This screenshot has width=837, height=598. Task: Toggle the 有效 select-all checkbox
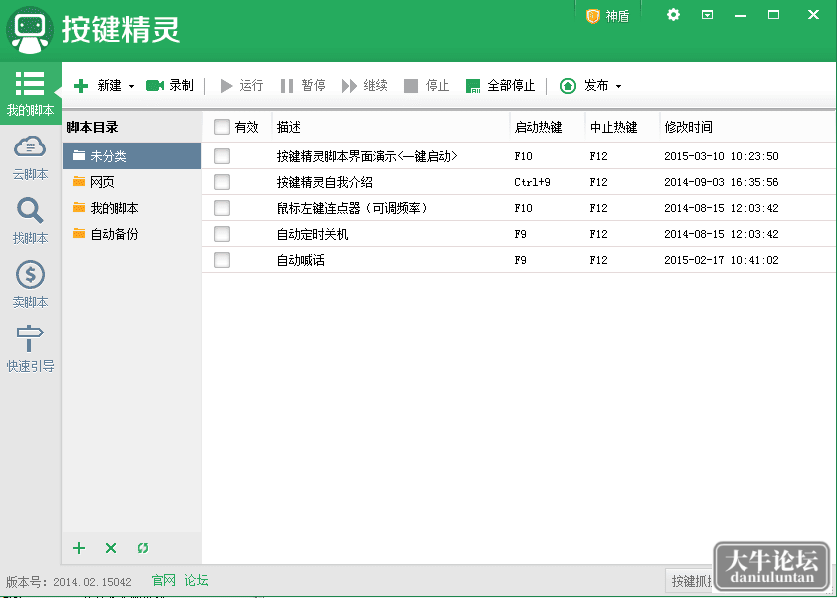coord(222,127)
